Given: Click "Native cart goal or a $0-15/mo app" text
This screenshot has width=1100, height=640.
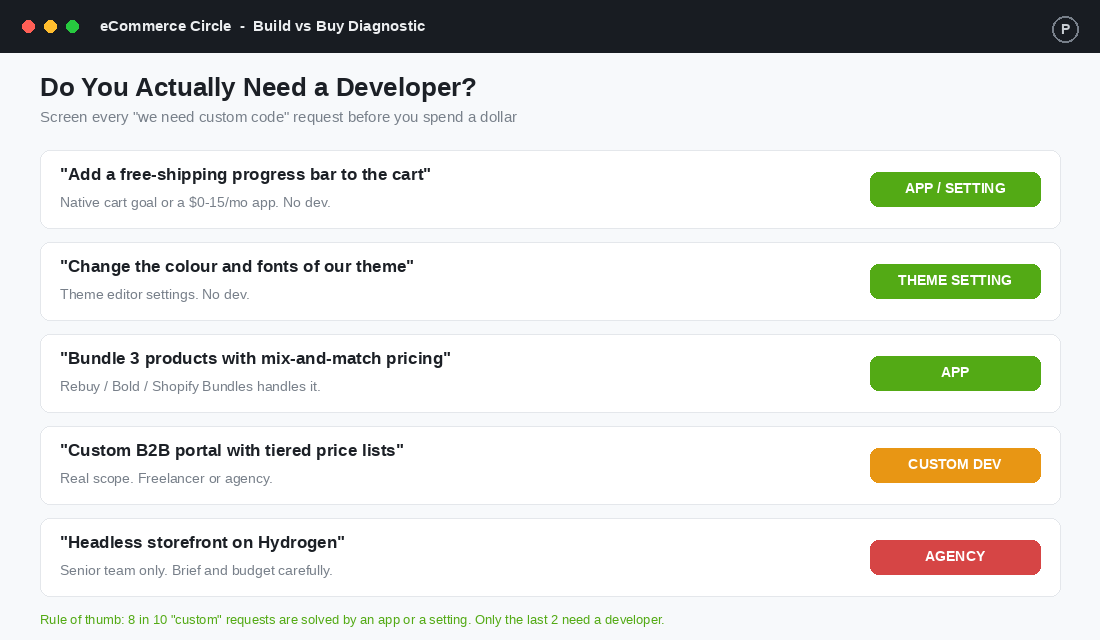Looking at the screenshot, I should click(195, 202).
